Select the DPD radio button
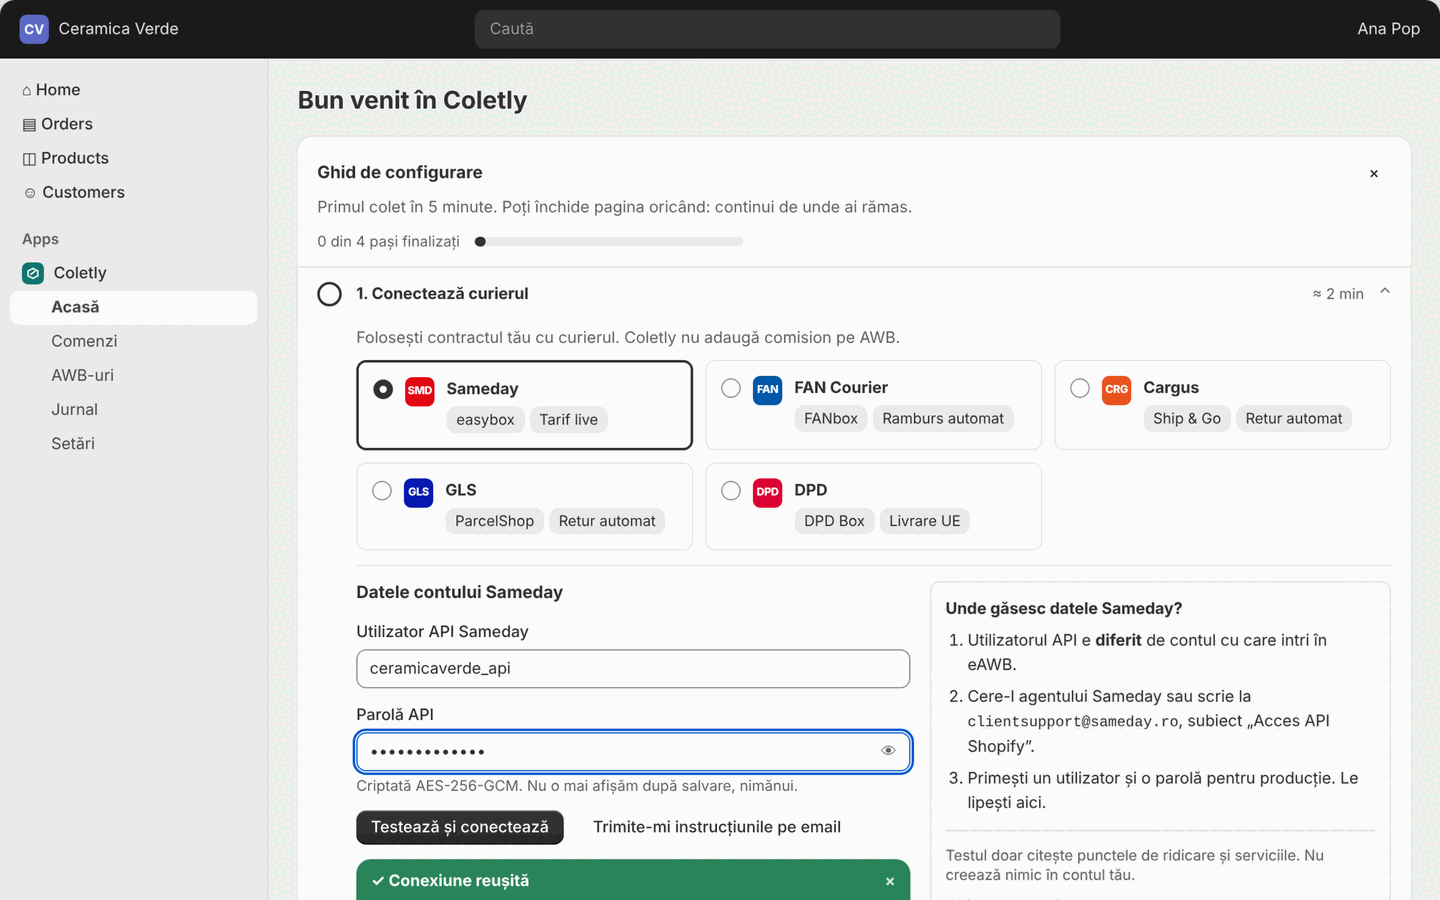 click(x=731, y=491)
